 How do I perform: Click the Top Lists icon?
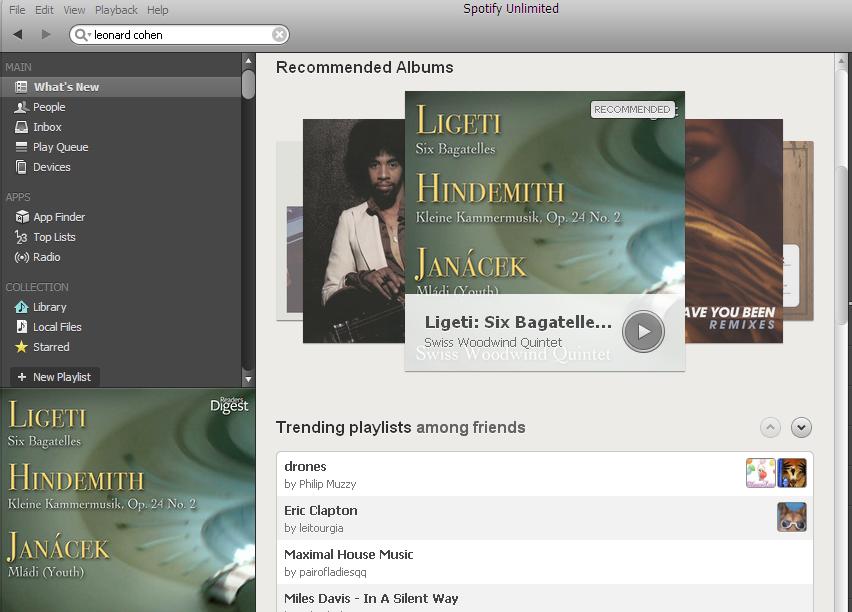21,237
